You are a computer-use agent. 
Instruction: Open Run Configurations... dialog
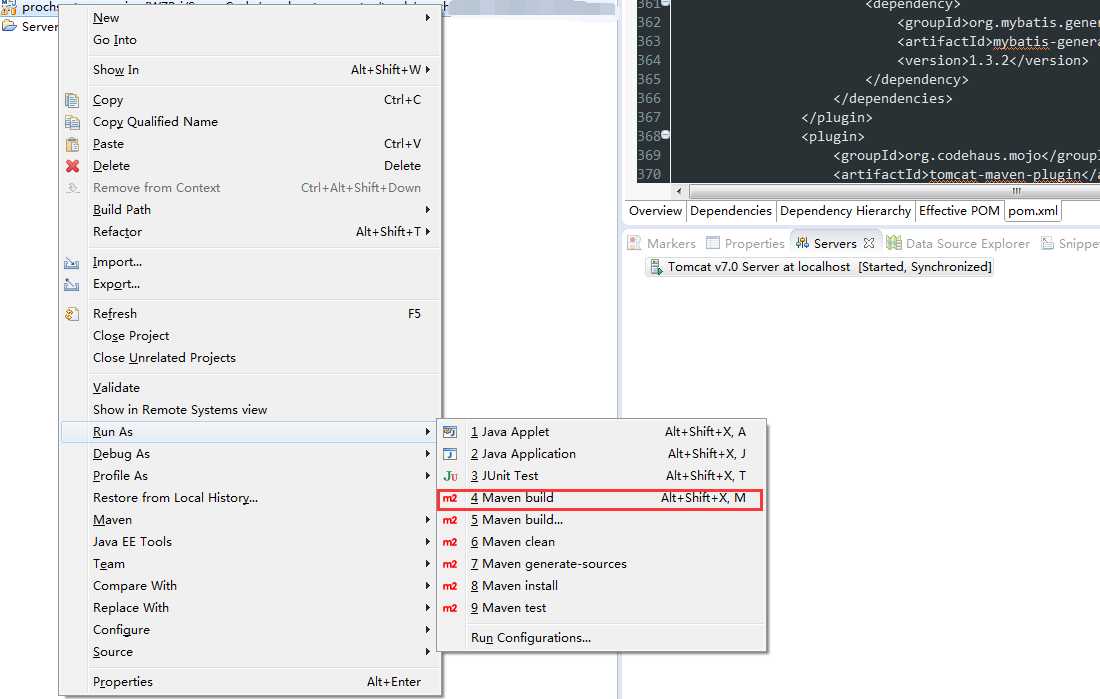[601, 638]
